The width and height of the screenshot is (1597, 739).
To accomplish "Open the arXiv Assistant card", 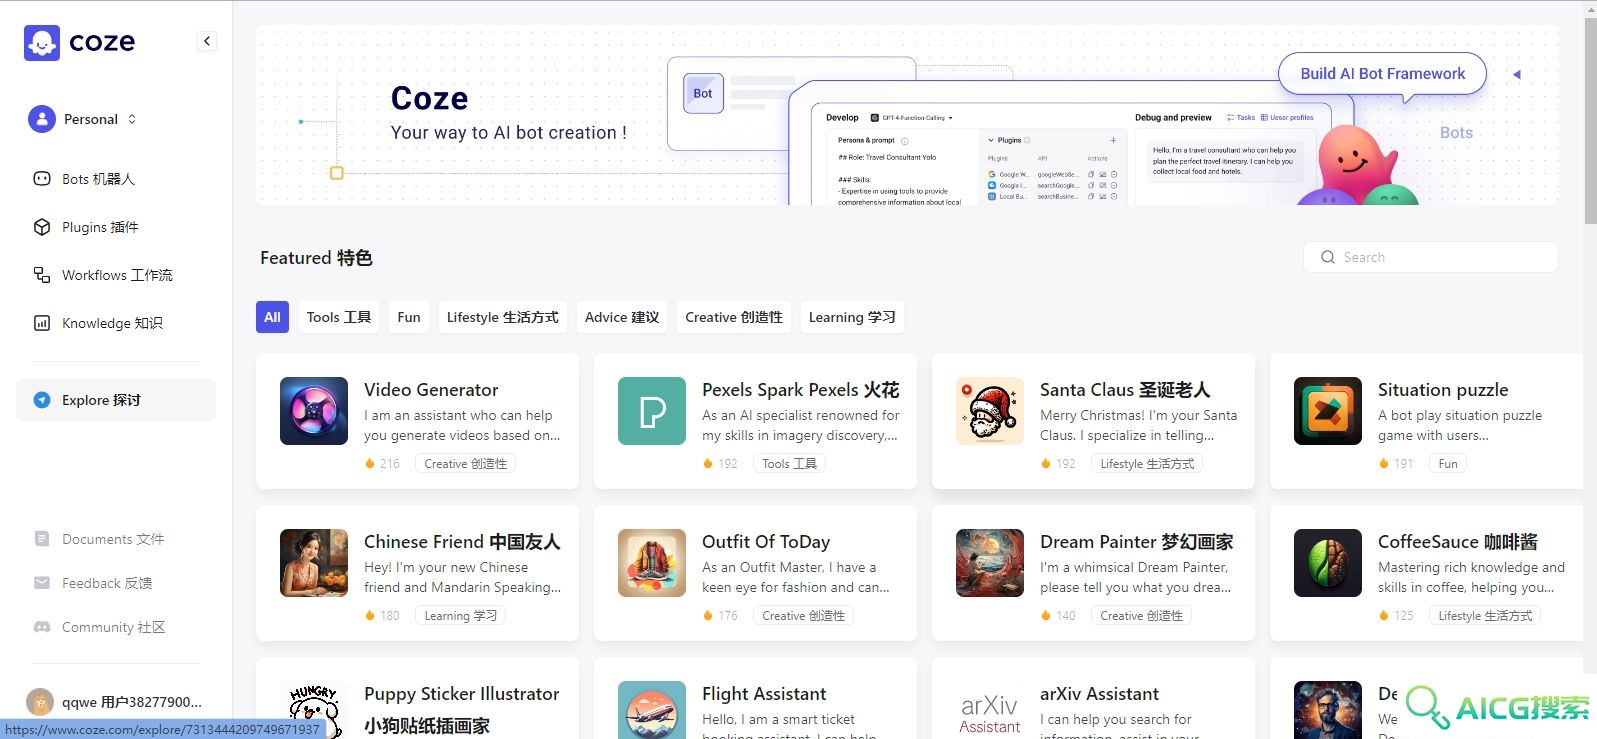I will (x=1093, y=698).
